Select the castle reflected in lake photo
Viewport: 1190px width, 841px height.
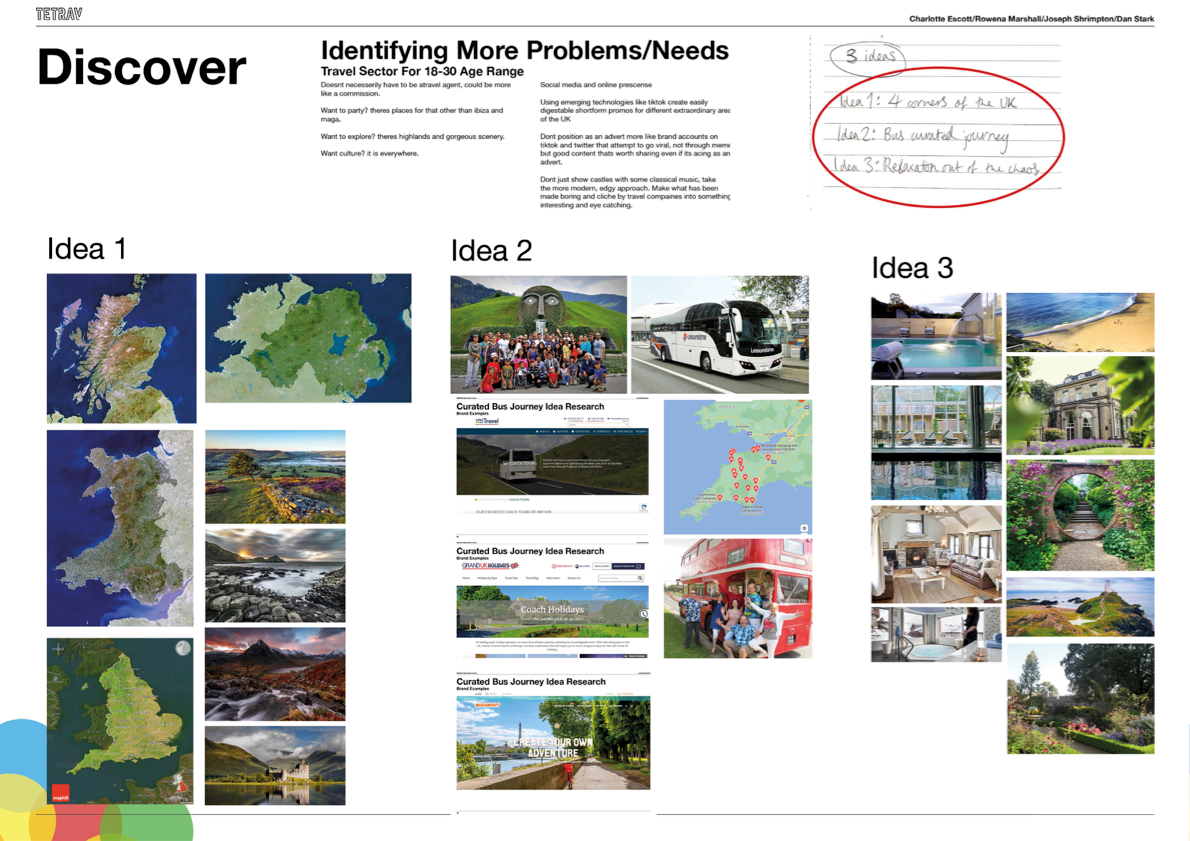pyautogui.click(x=275, y=765)
